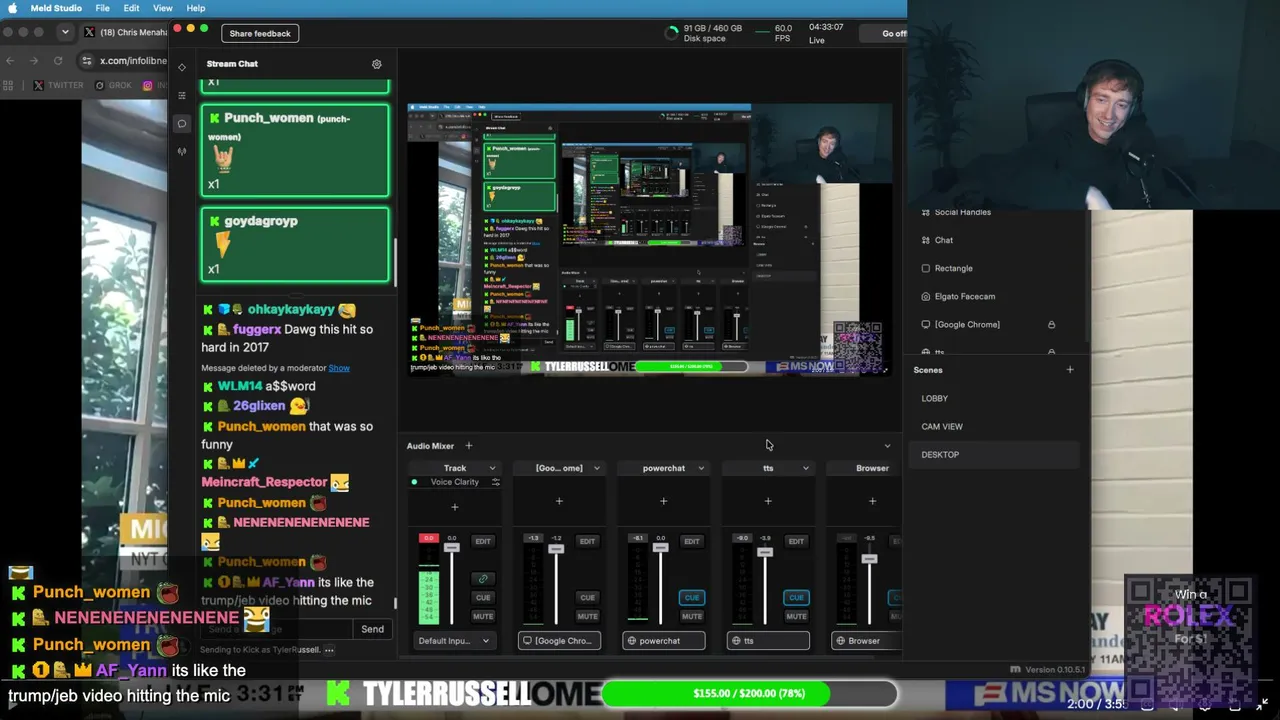The image size is (1280, 720).
Task: Mute the powerchat channel
Action: coord(691,616)
